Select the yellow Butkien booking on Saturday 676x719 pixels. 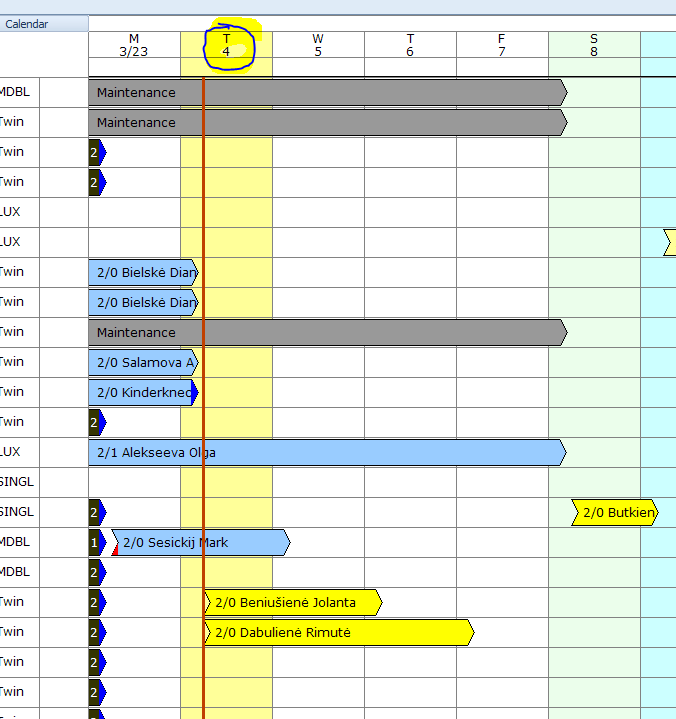pos(615,513)
